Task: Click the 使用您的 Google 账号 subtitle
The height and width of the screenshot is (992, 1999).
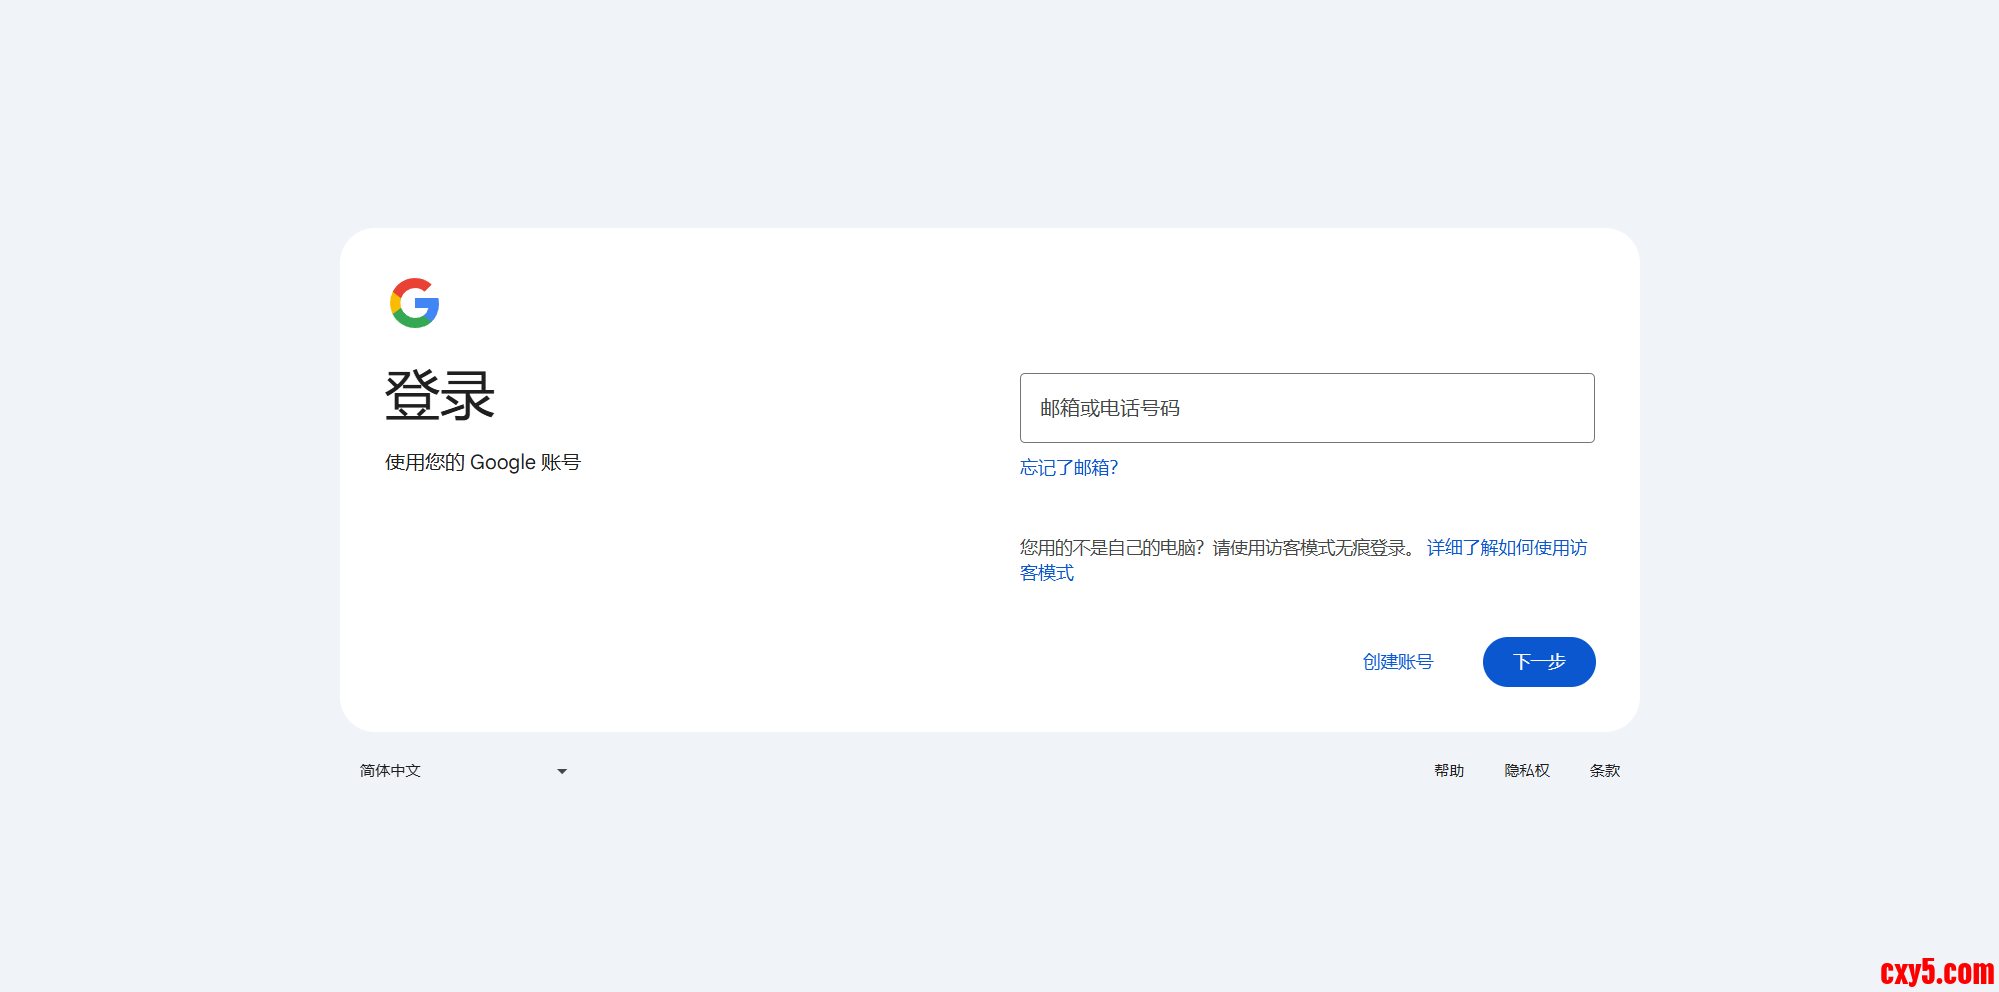Action: click(482, 463)
